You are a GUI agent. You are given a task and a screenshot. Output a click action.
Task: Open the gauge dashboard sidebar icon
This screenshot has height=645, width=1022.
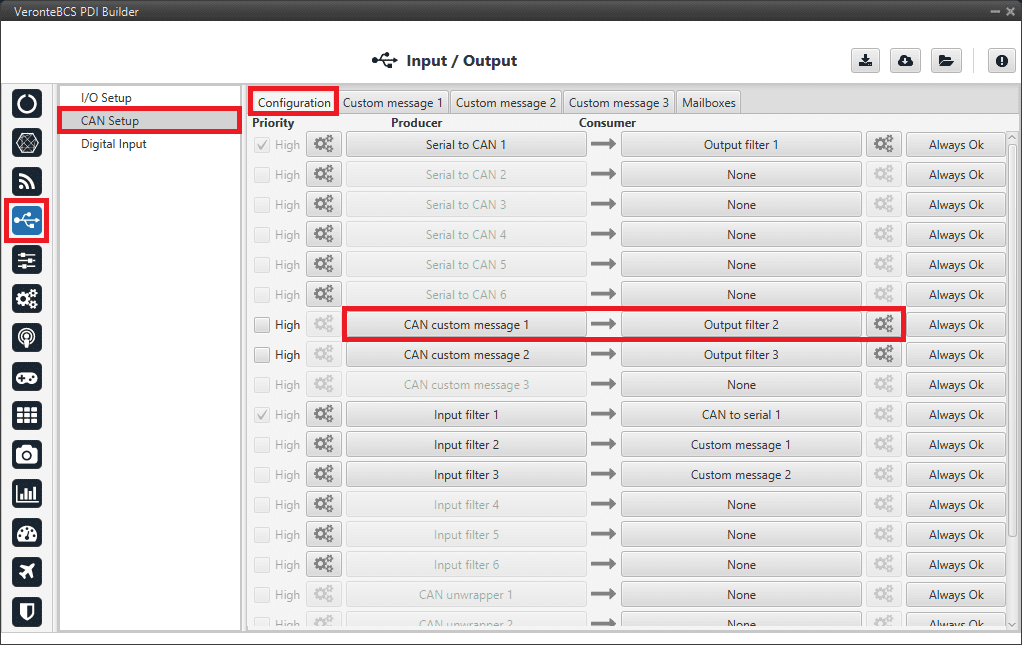(27, 534)
